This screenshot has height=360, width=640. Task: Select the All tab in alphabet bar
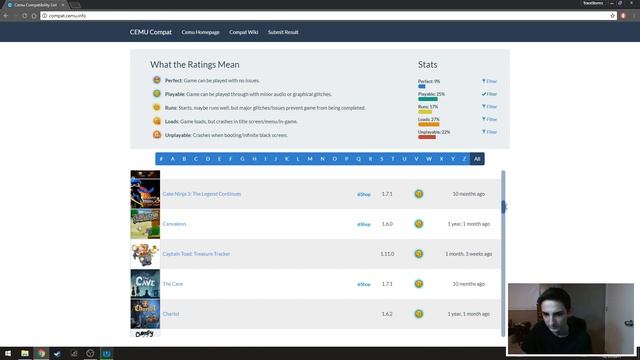click(477, 159)
